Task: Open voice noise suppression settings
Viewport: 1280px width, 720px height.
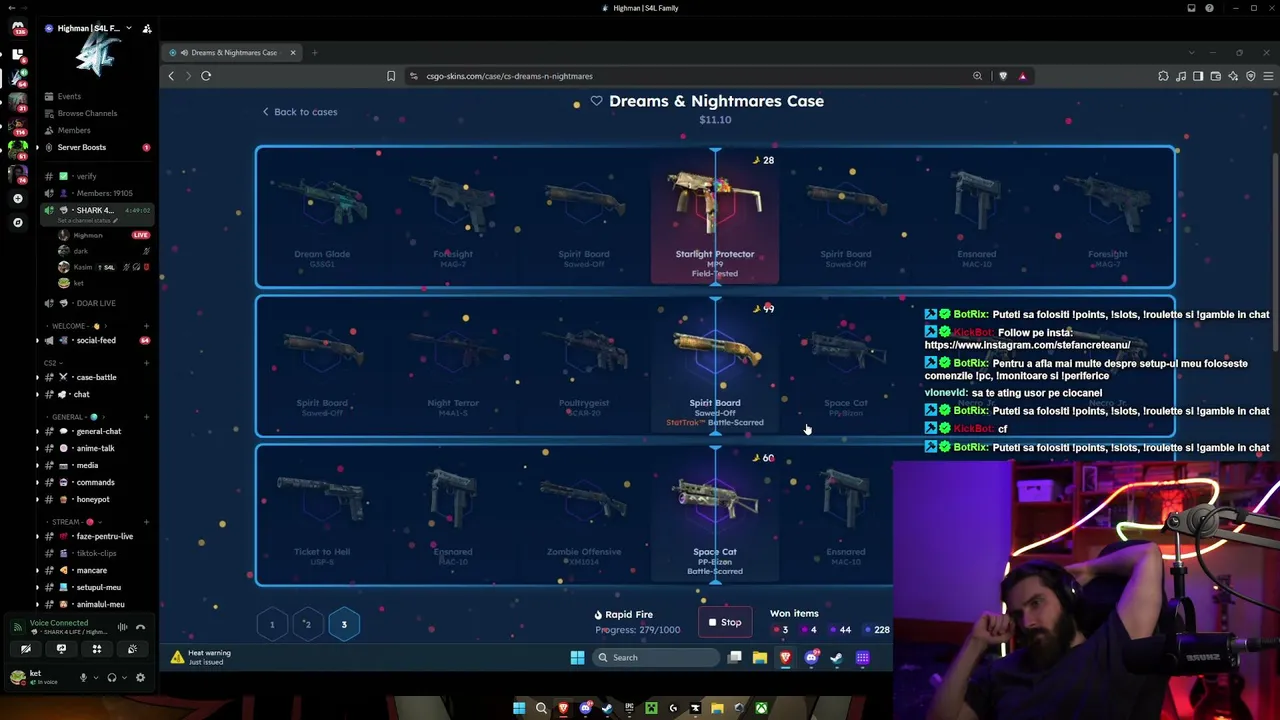Action: click(122, 627)
